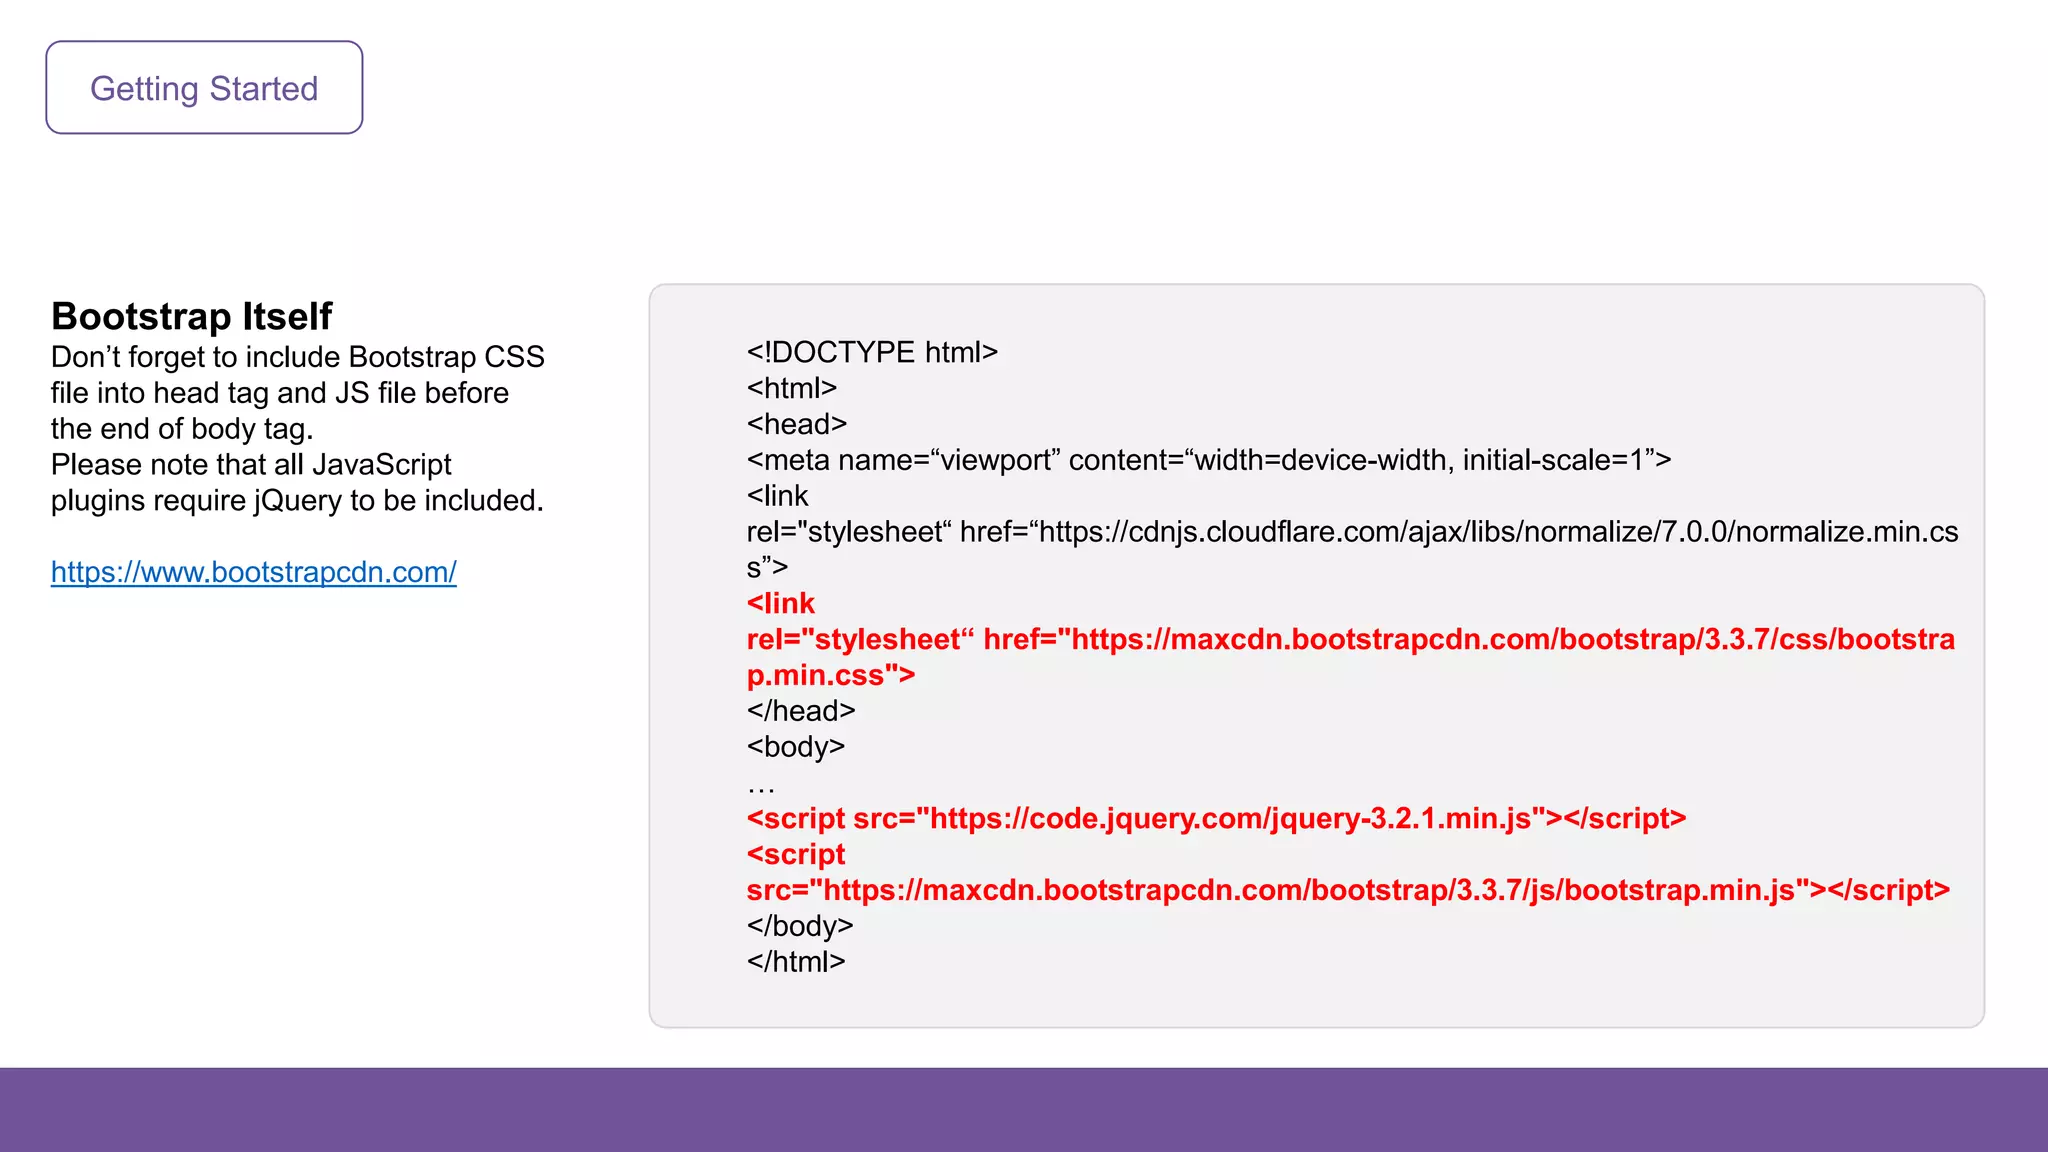Click the opening head tag line
This screenshot has height=1152, width=2048.
click(796, 424)
